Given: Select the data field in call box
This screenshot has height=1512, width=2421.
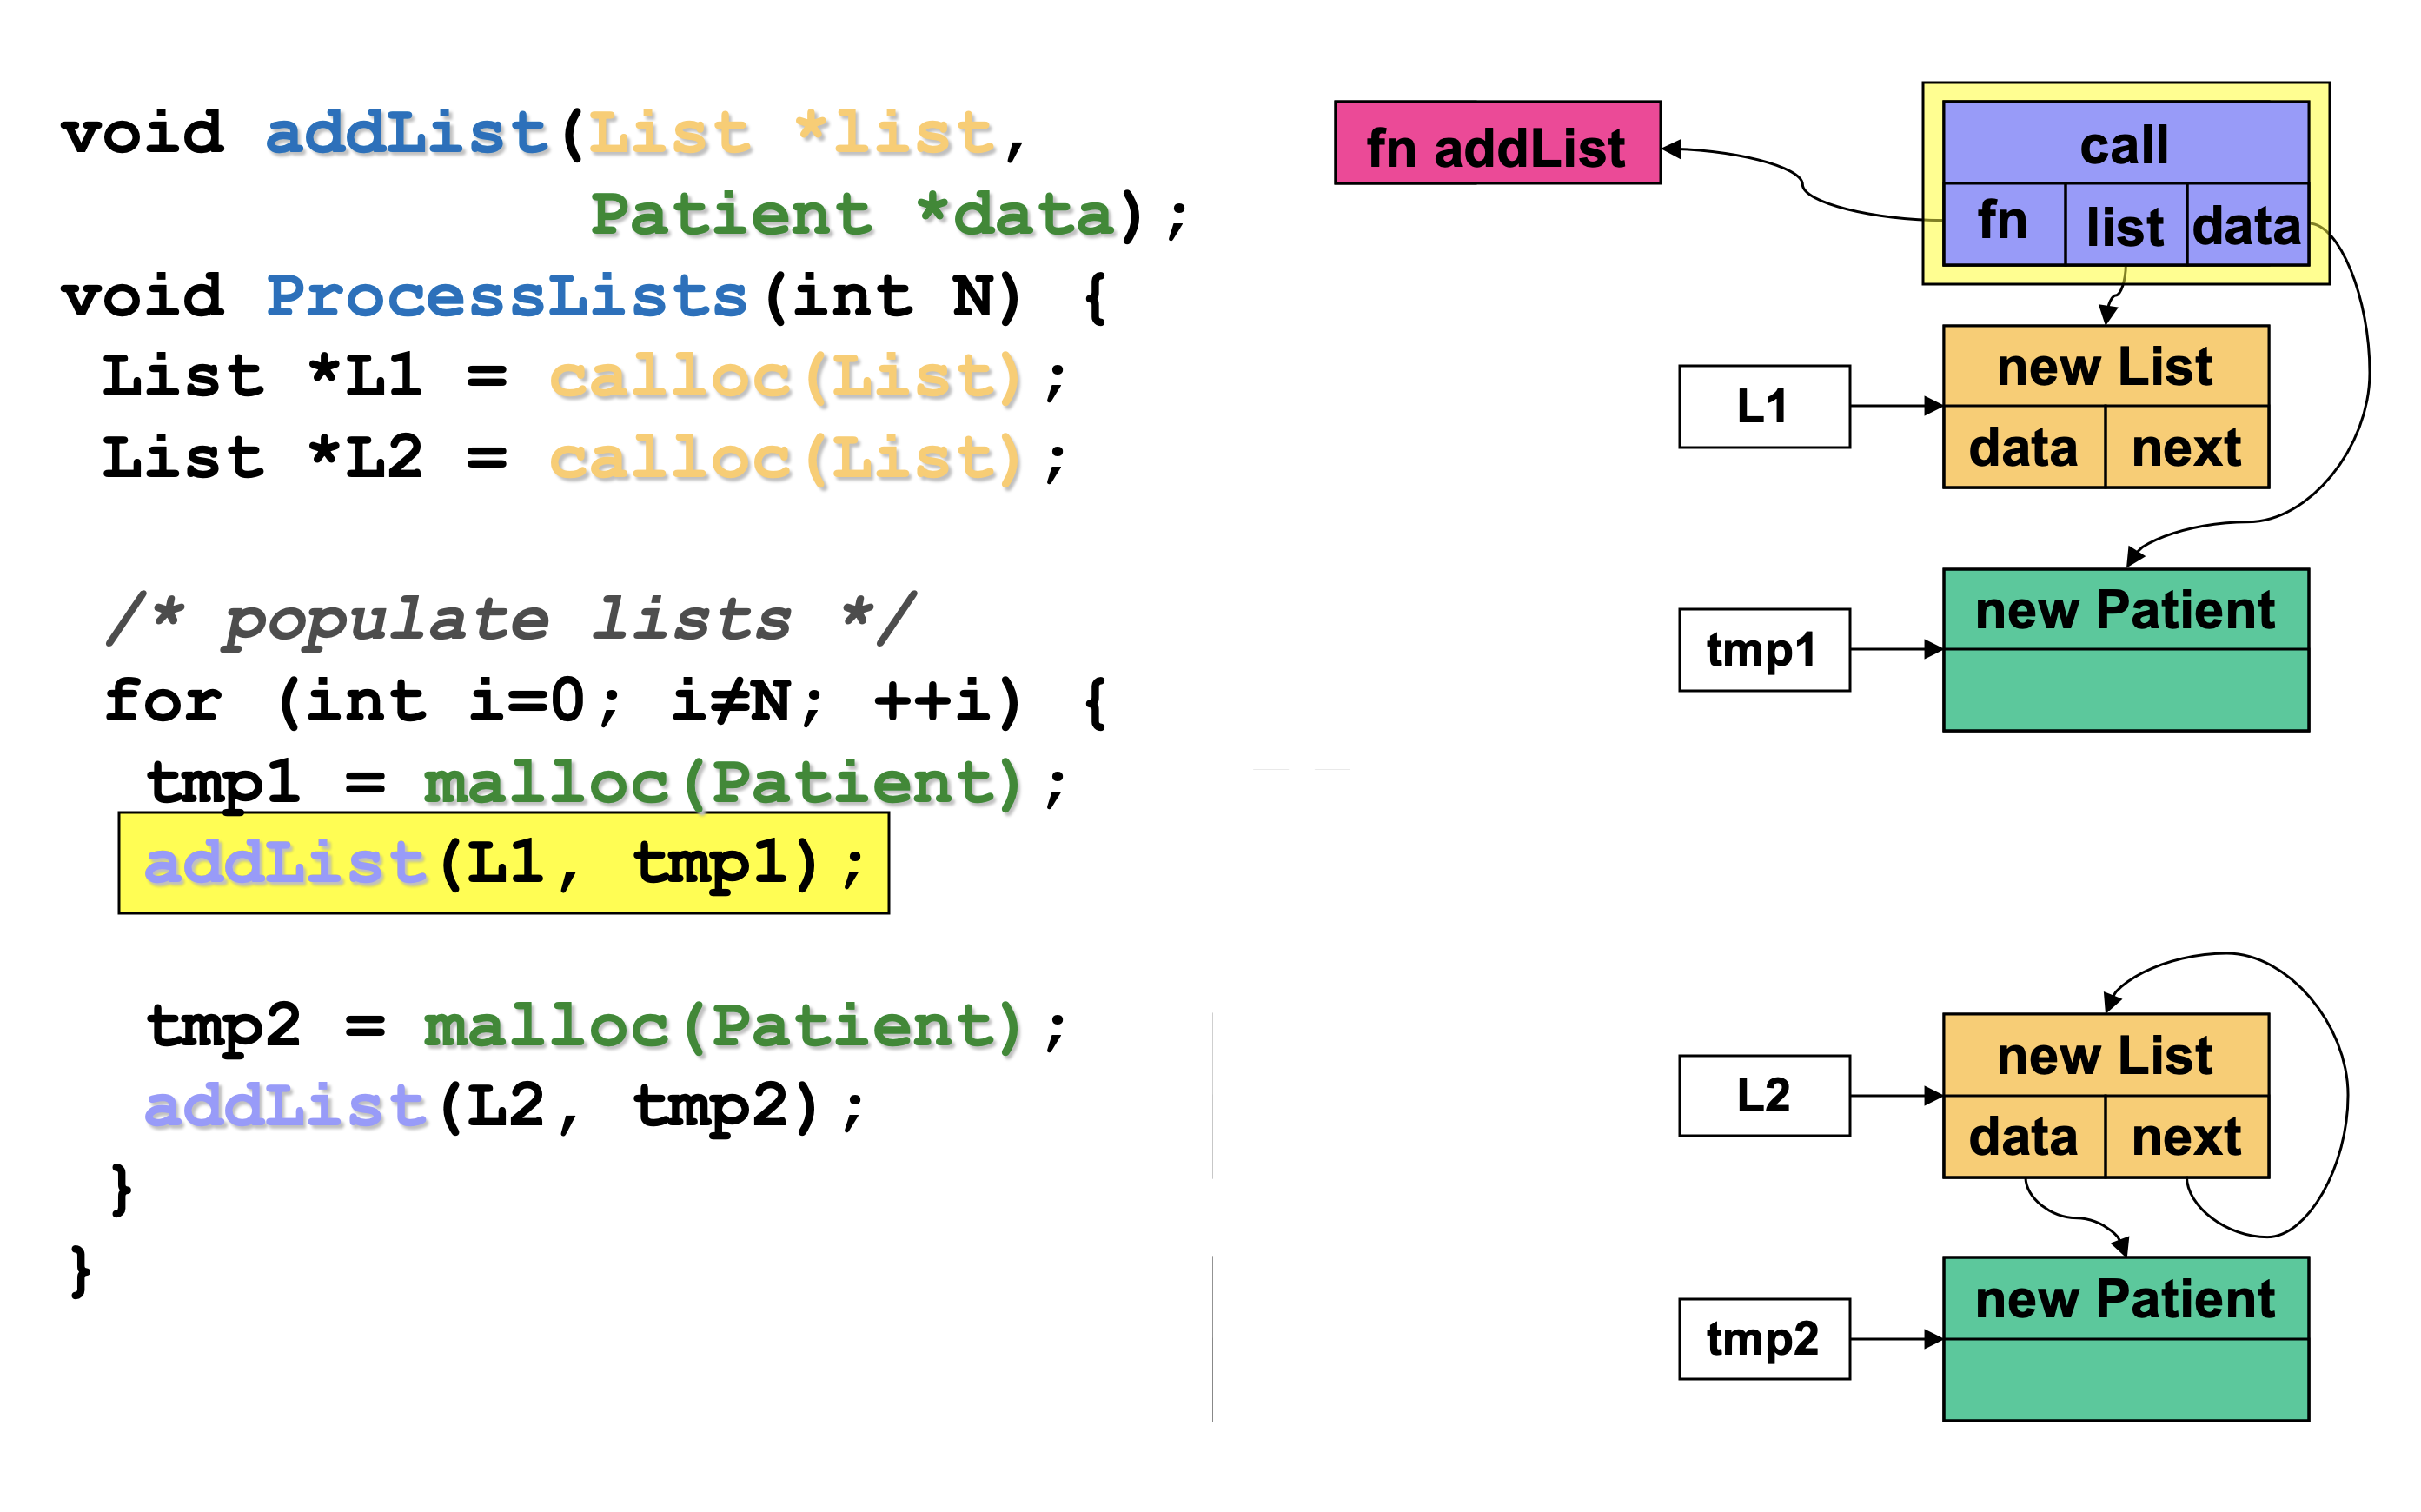Looking at the screenshot, I should [2246, 226].
